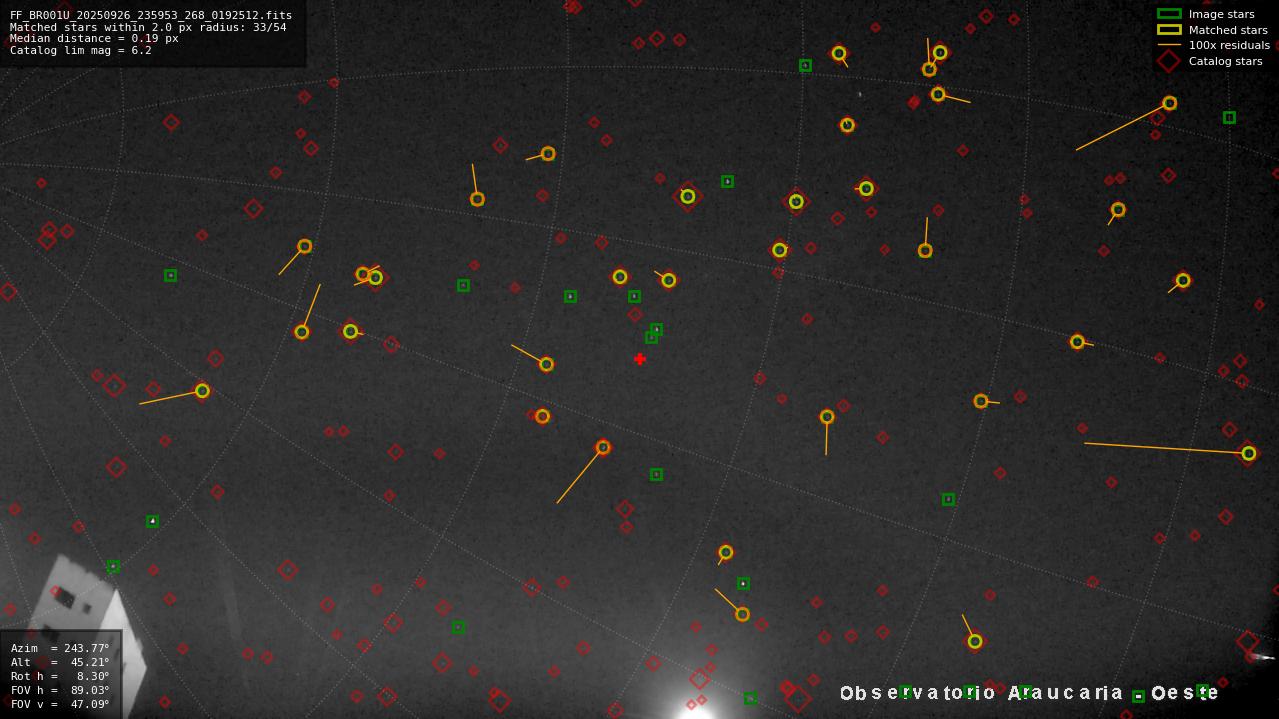Click the 'FOV h = 89.03°' readout
1279x719 pixels.
tap(60, 690)
